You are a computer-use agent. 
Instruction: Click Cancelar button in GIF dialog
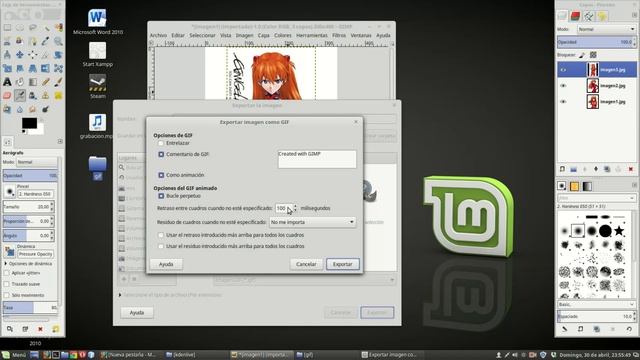(306, 264)
